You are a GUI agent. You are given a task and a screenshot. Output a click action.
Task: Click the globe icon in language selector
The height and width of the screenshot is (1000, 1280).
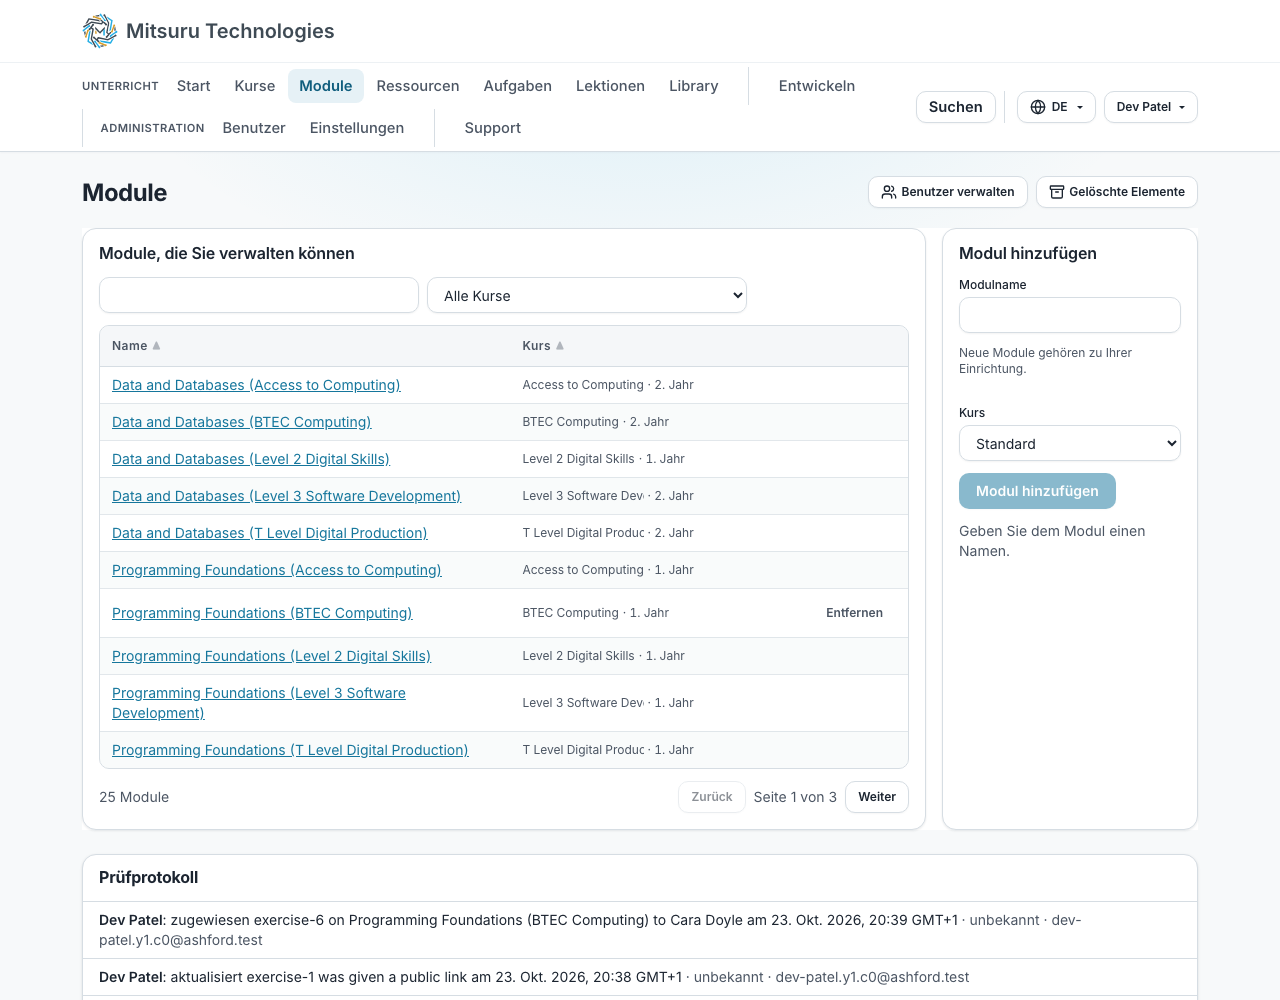pyautogui.click(x=1038, y=107)
